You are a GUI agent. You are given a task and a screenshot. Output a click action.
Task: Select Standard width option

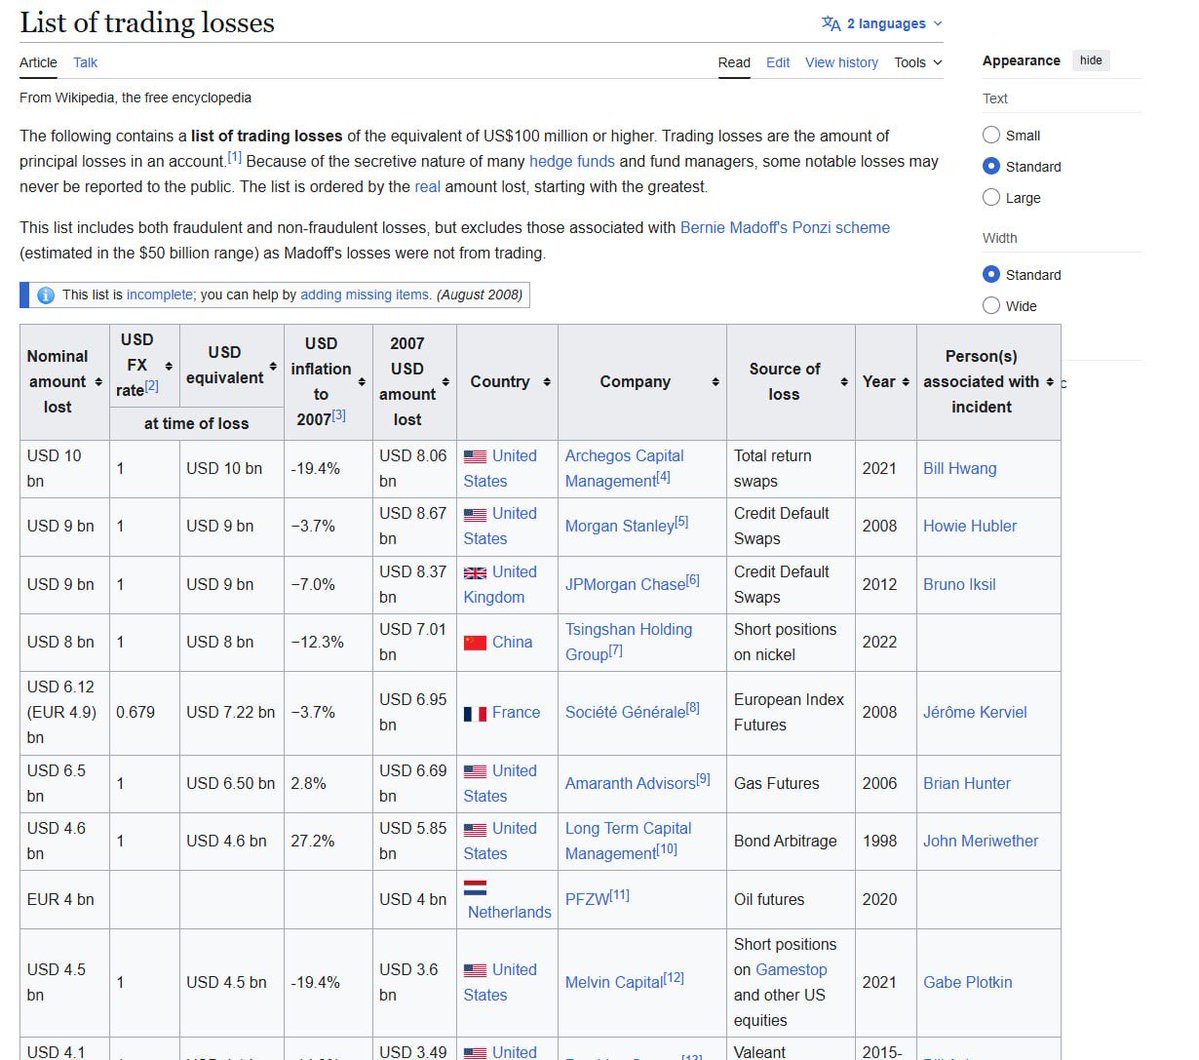pyautogui.click(x=991, y=274)
